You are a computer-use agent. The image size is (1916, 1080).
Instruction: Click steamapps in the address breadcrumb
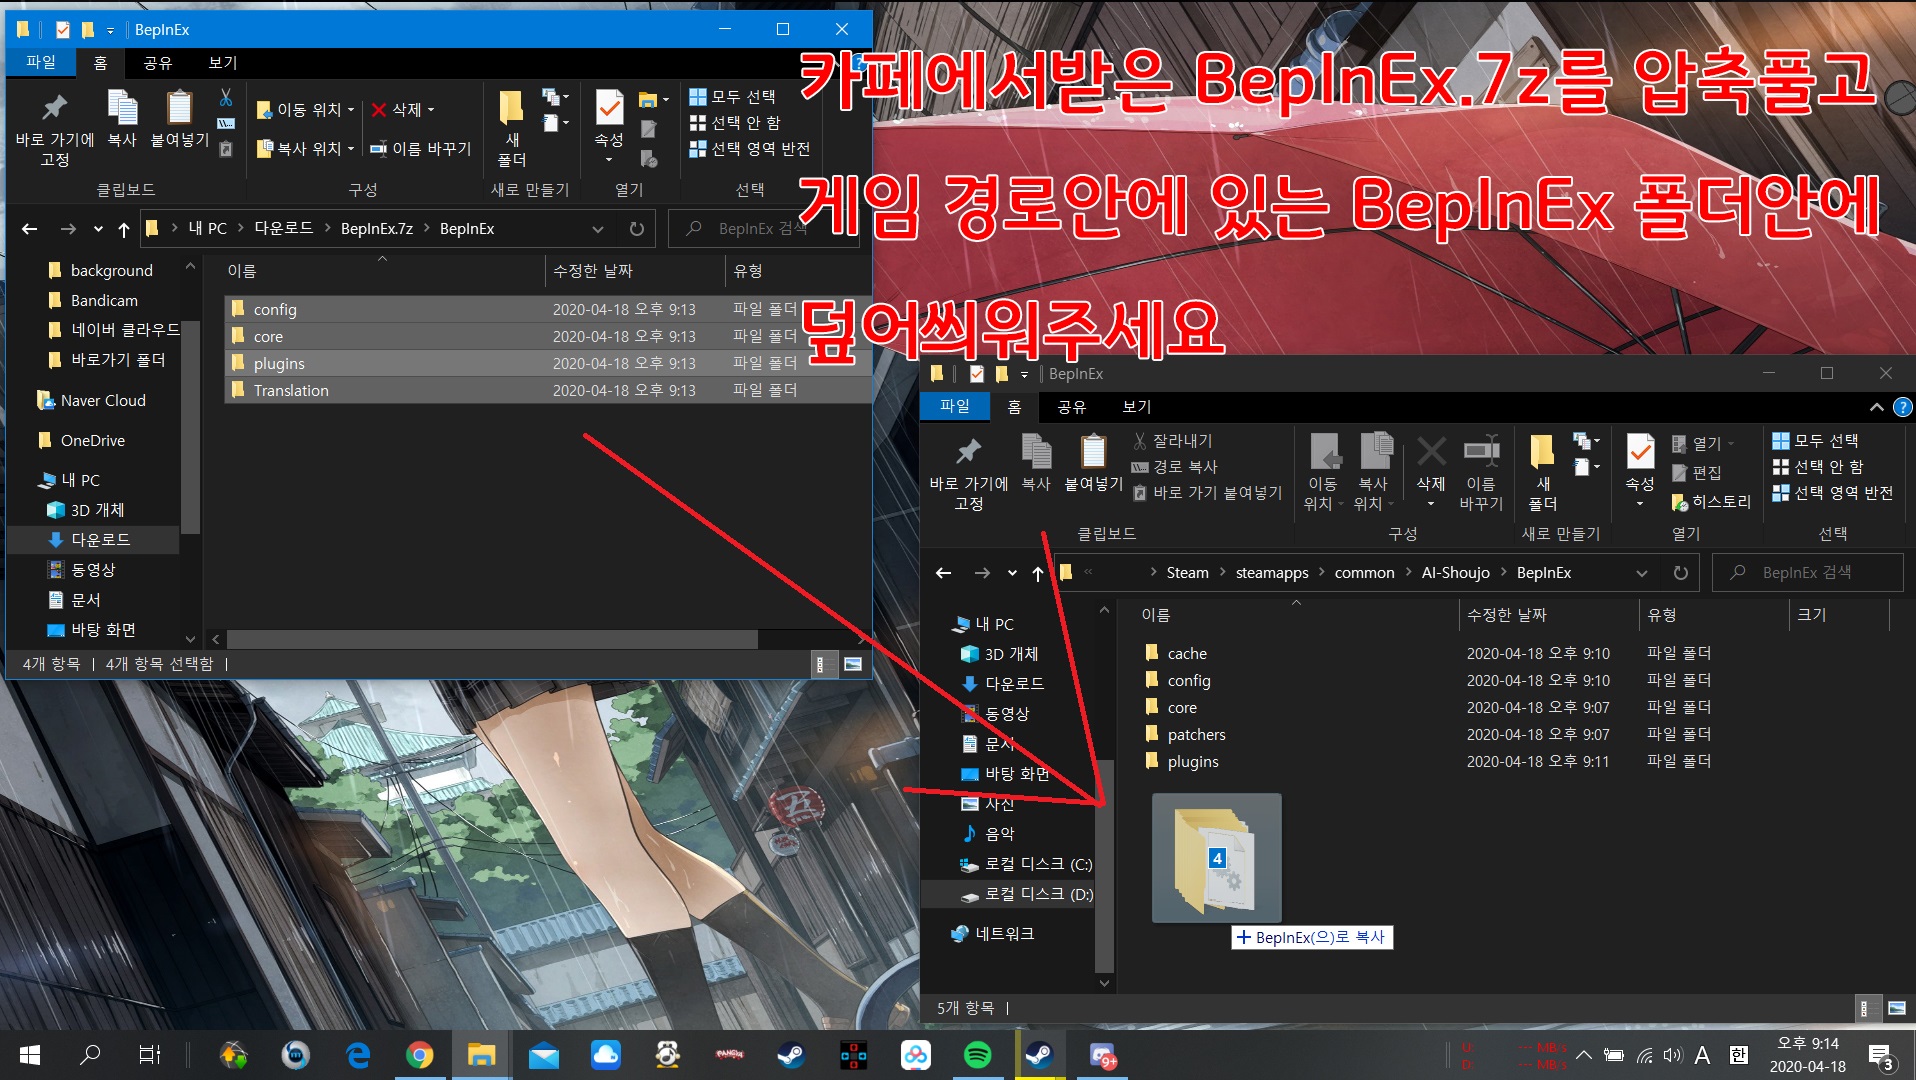[1272, 573]
